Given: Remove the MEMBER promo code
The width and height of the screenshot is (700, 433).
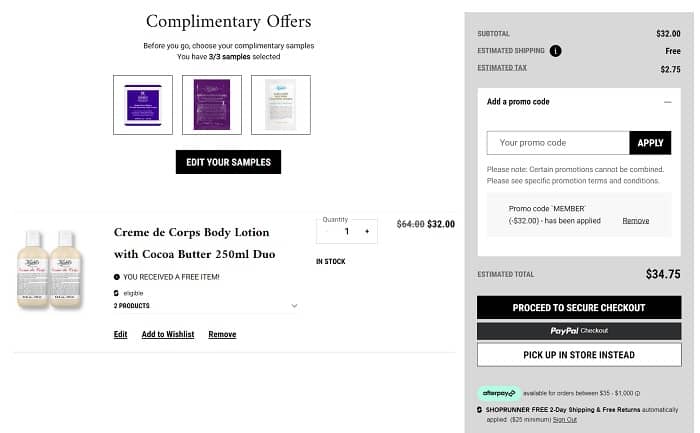Looking at the screenshot, I should coord(635,220).
